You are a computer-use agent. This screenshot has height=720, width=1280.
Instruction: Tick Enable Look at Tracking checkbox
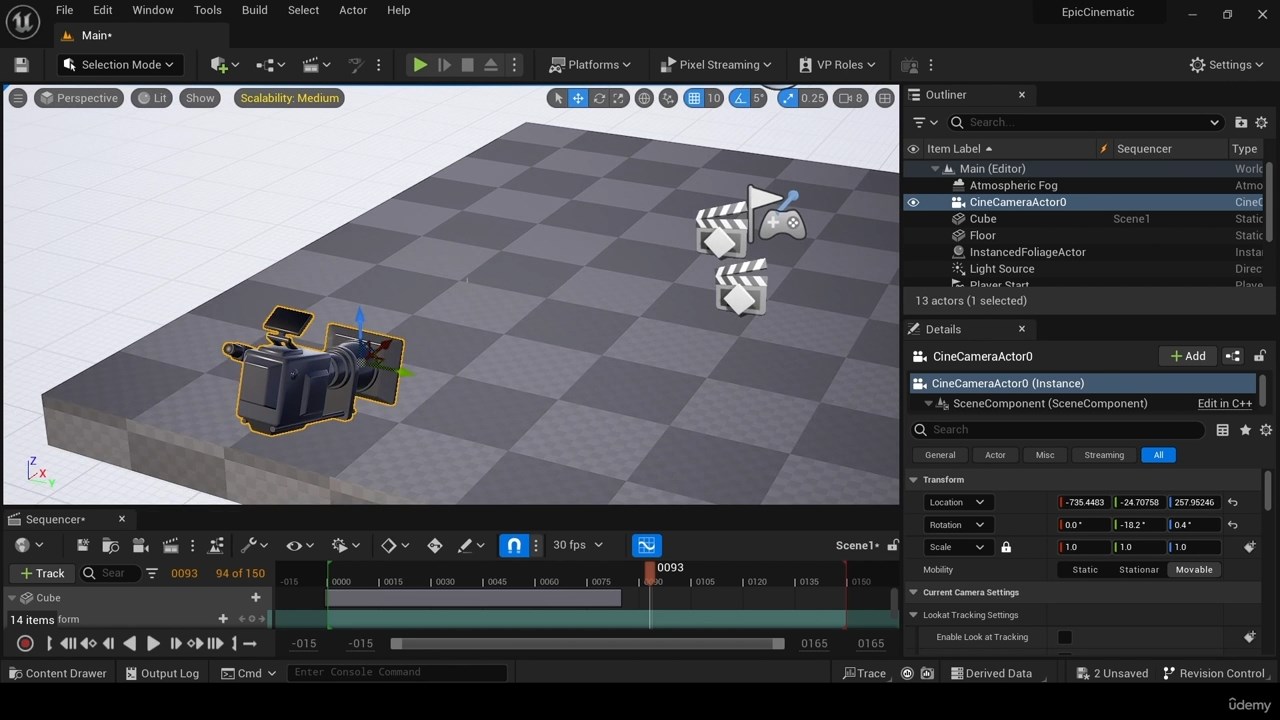coord(1065,637)
